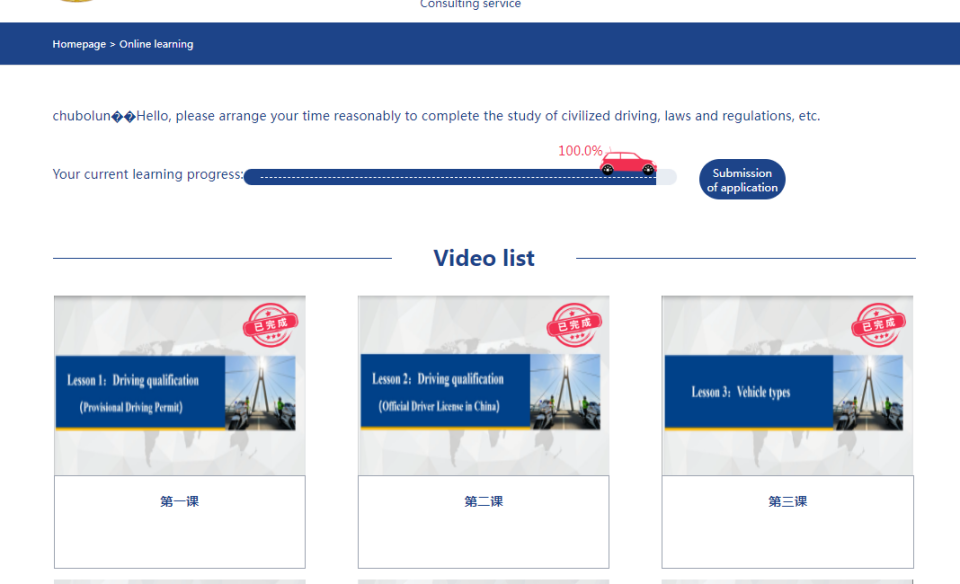
Task: Select the 第一课 lesson title
Action: click(x=179, y=501)
